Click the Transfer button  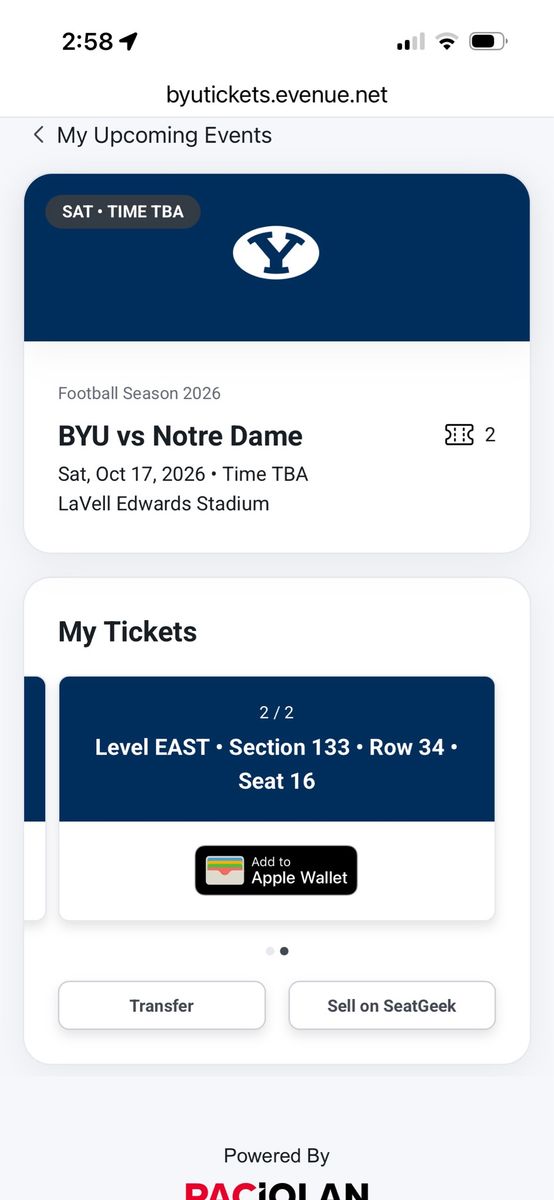(162, 1006)
